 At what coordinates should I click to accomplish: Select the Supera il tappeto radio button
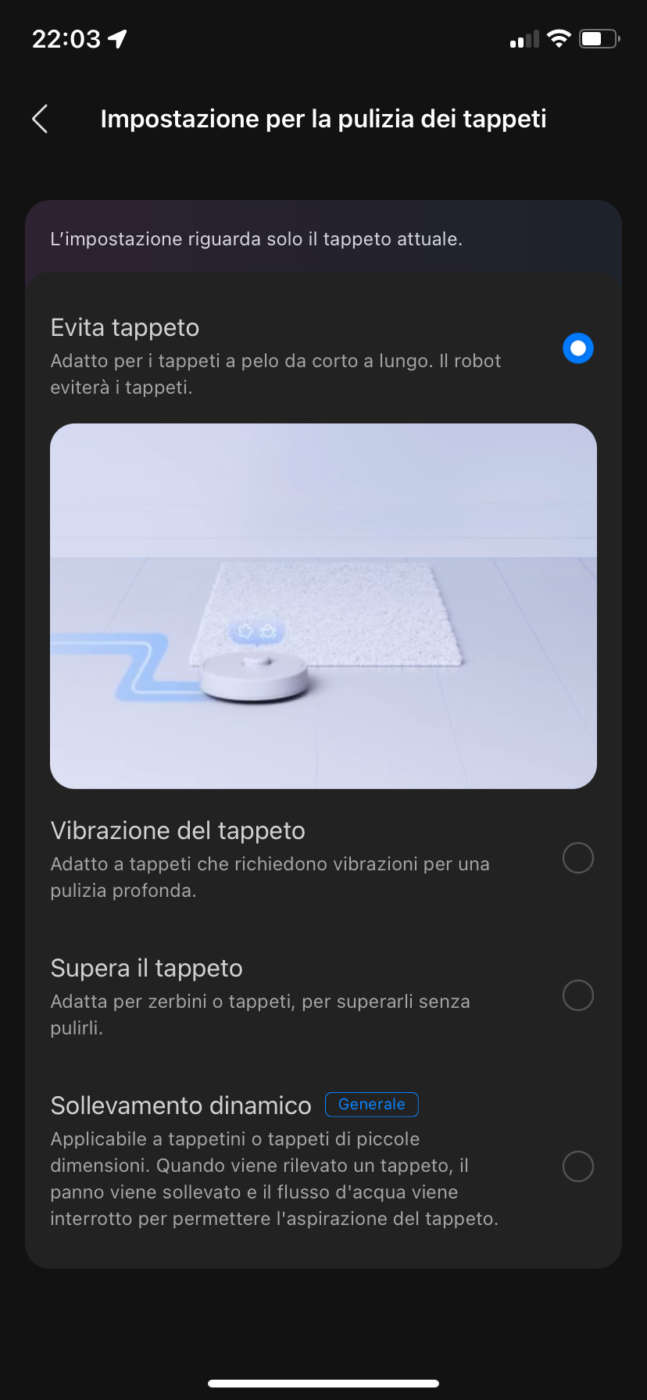pos(578,995)
